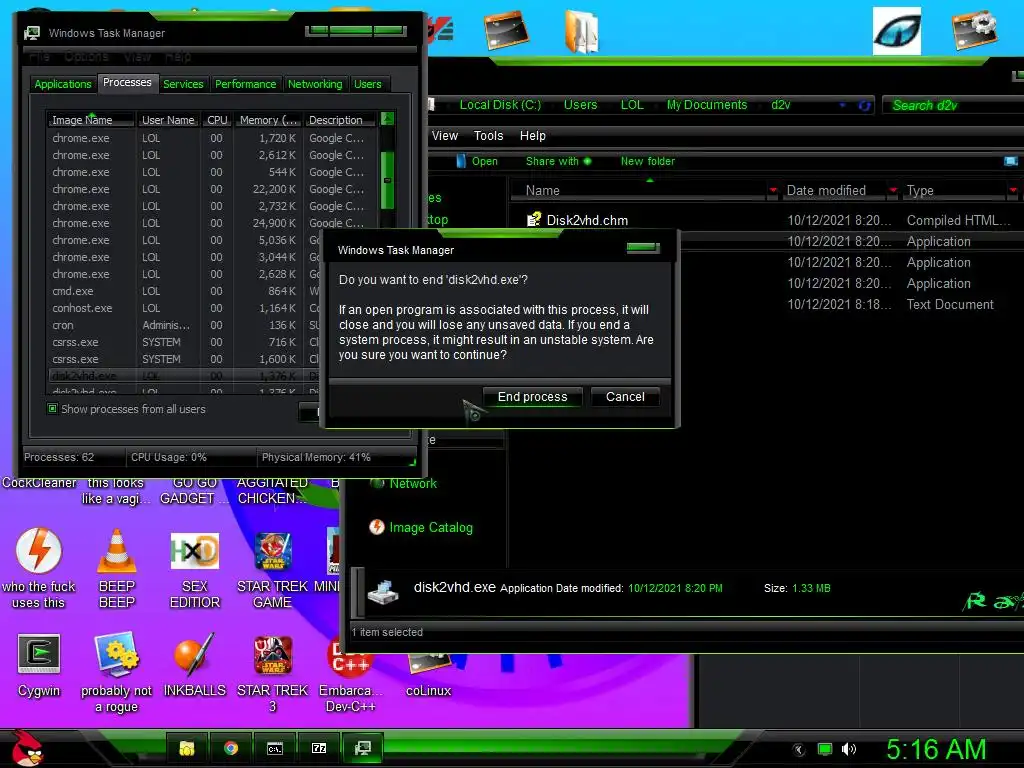Image resolution: width=1024 pixels, height=768 pixels.
Task: Click the 5:16 AM clock
Action: tap(936, 749)
